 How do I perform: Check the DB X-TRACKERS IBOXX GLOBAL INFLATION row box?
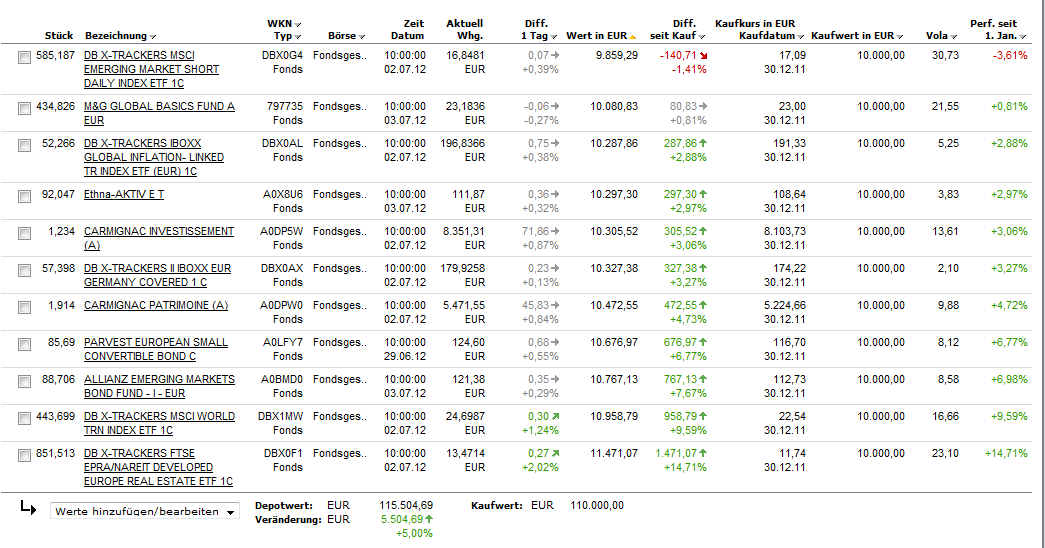coord(25,146)
